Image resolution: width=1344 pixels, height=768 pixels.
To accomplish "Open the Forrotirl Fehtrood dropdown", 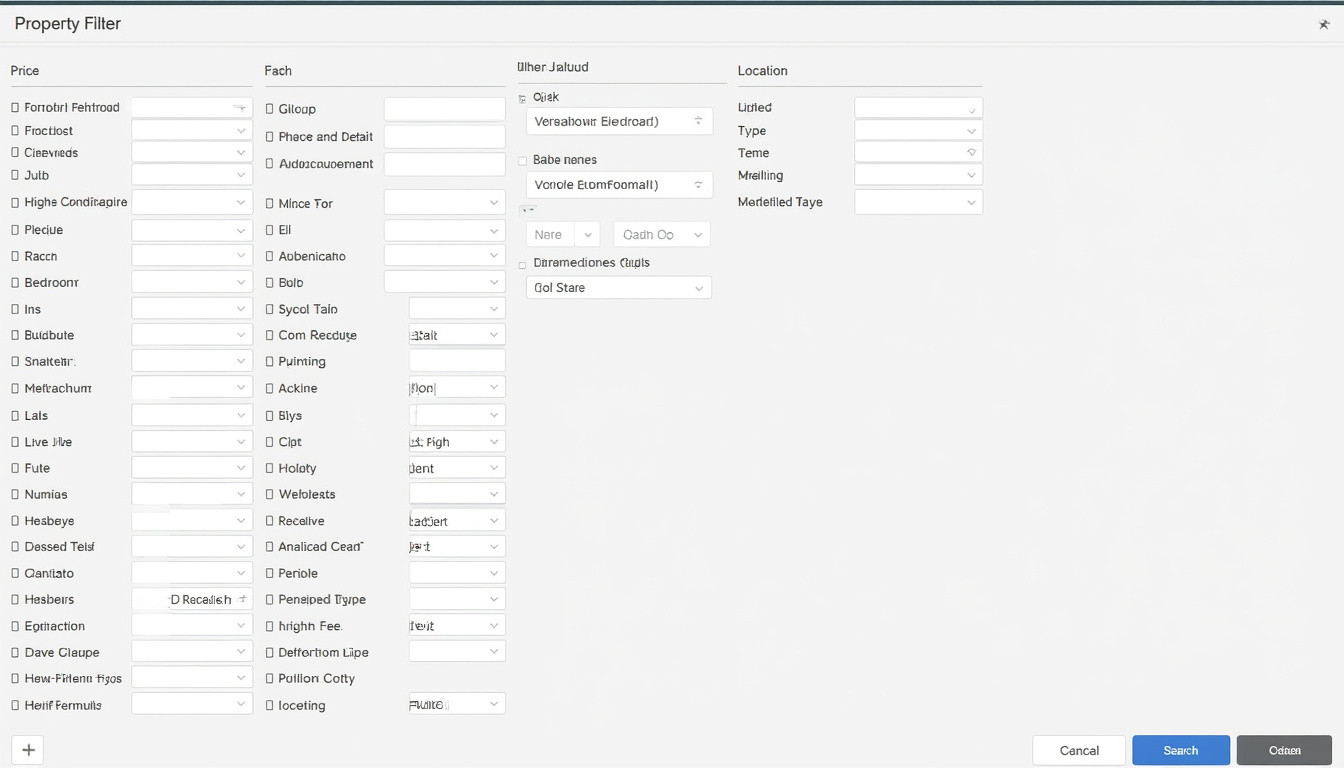I will point(192,108).
